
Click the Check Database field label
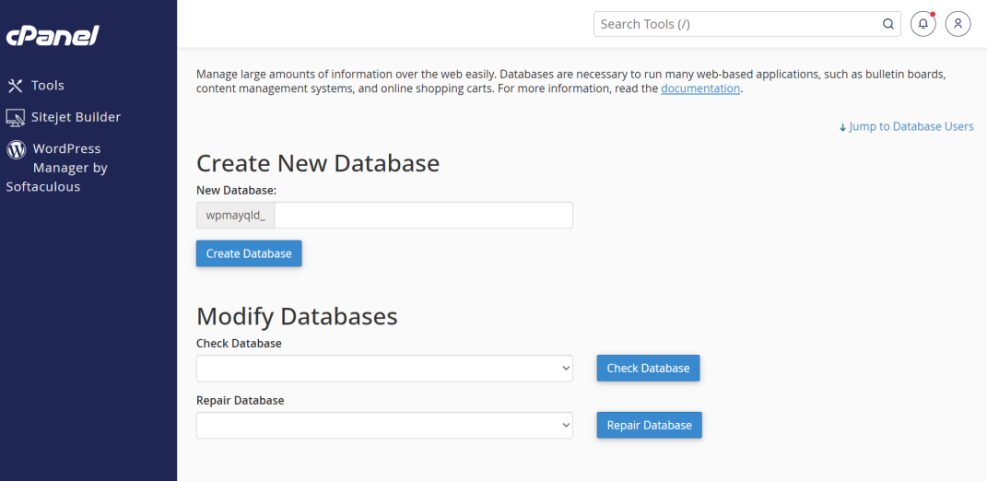(x=239, y=344)
